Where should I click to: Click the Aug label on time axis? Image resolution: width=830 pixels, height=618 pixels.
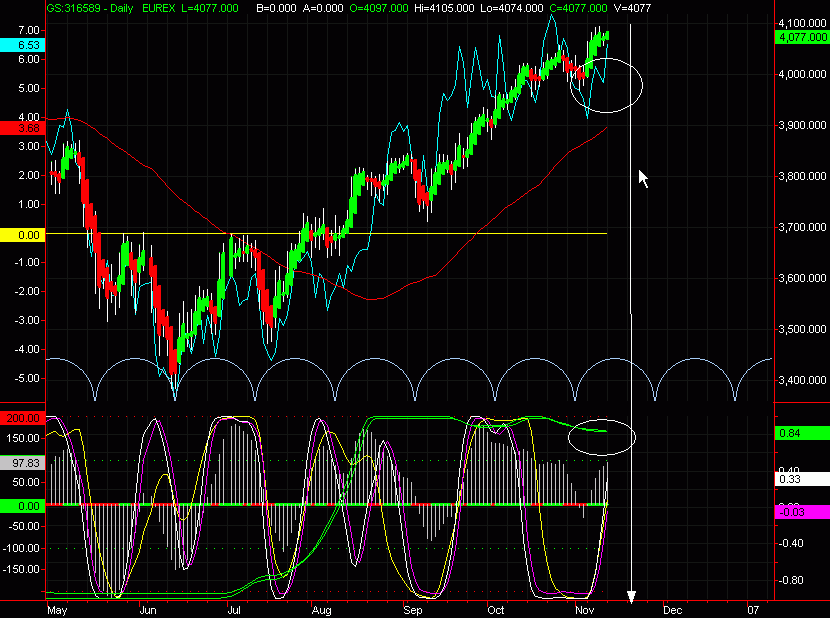(x=321, y=610)
